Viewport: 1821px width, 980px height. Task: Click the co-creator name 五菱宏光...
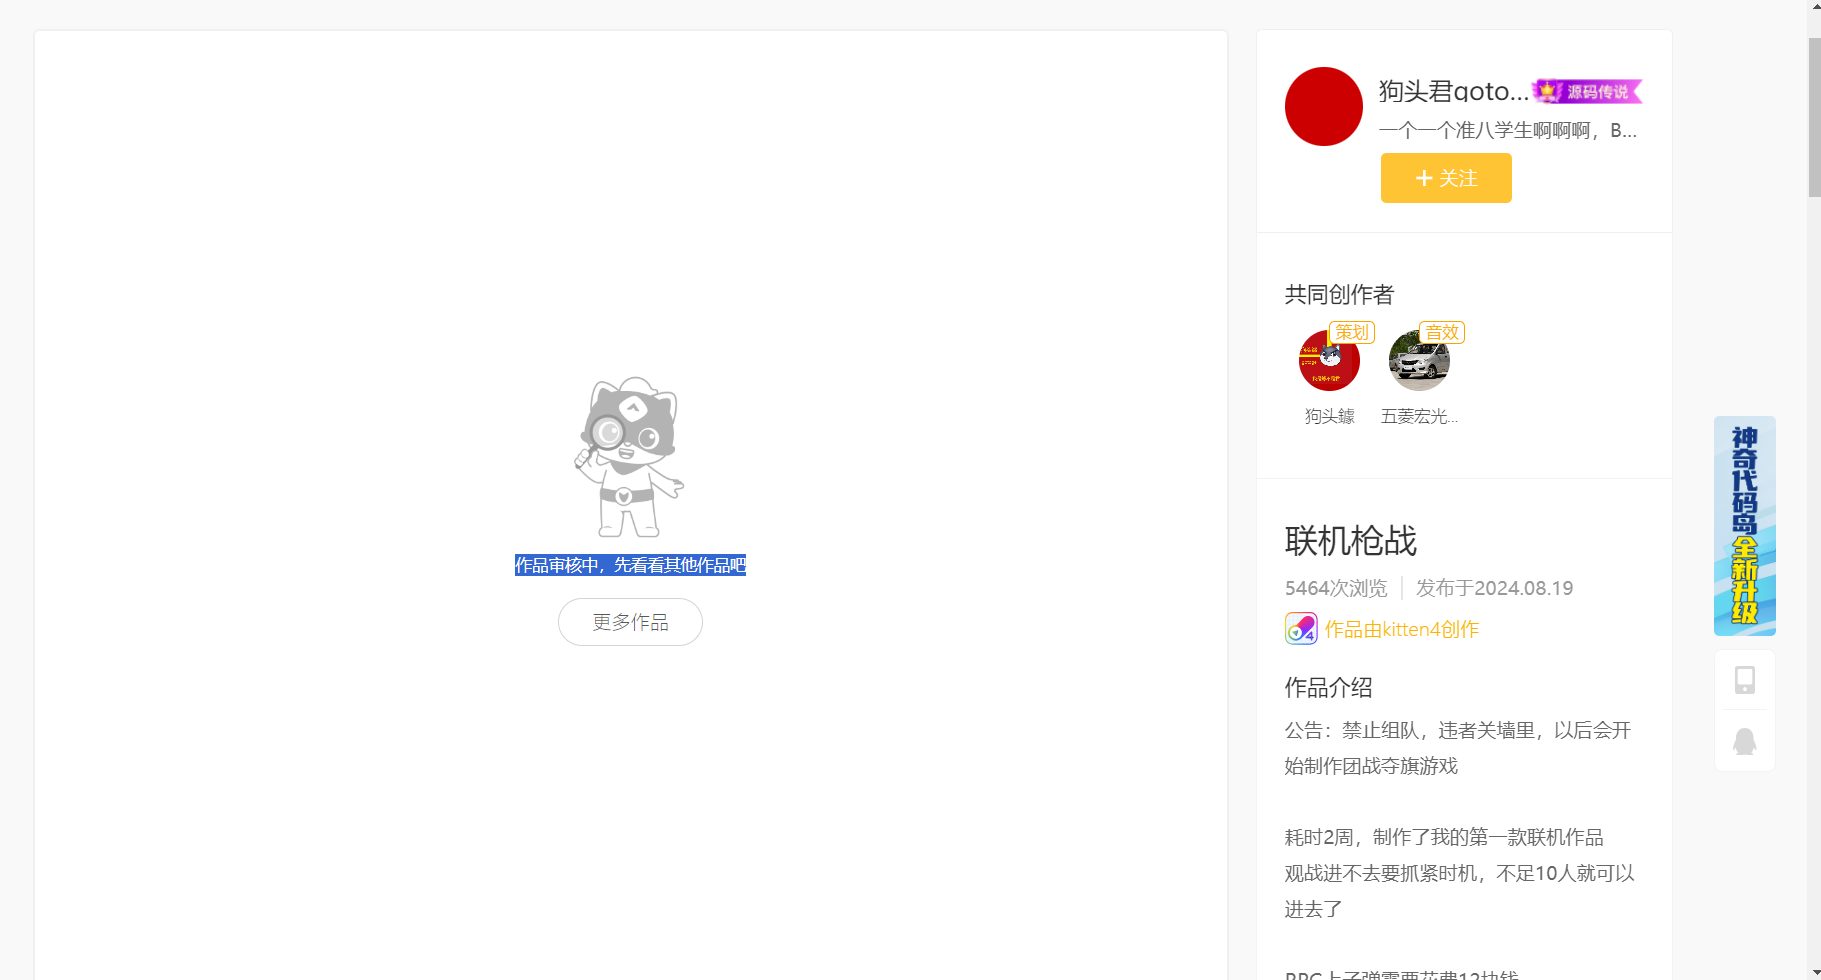click(x=1419, y=416)
